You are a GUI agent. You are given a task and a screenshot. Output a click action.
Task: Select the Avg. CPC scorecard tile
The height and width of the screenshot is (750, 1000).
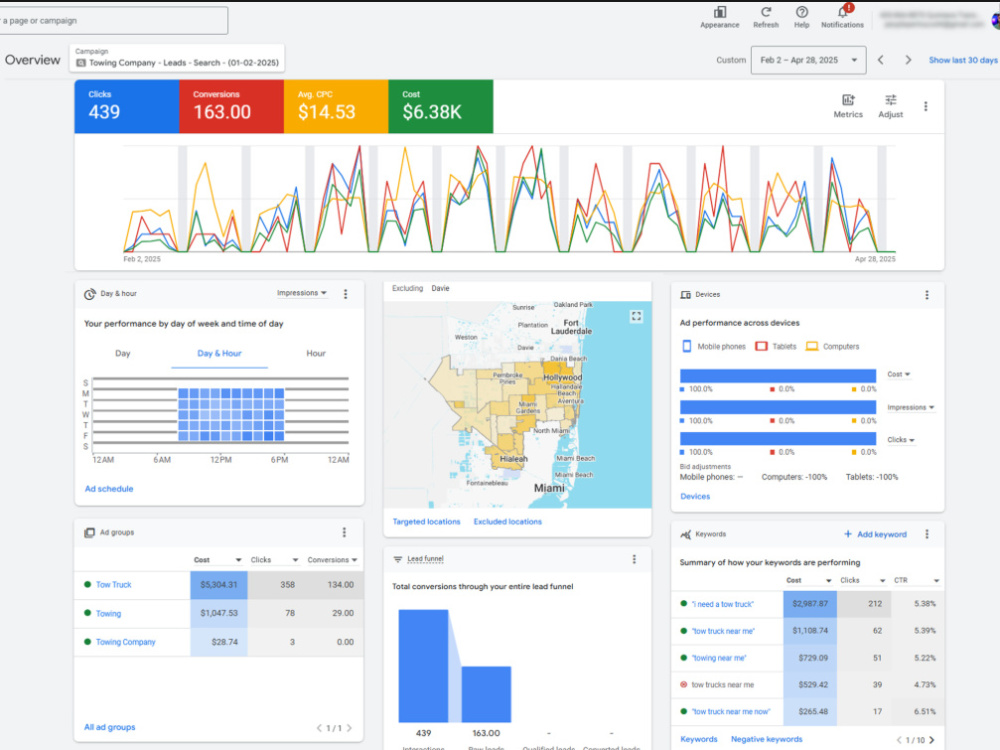[336, 107]
